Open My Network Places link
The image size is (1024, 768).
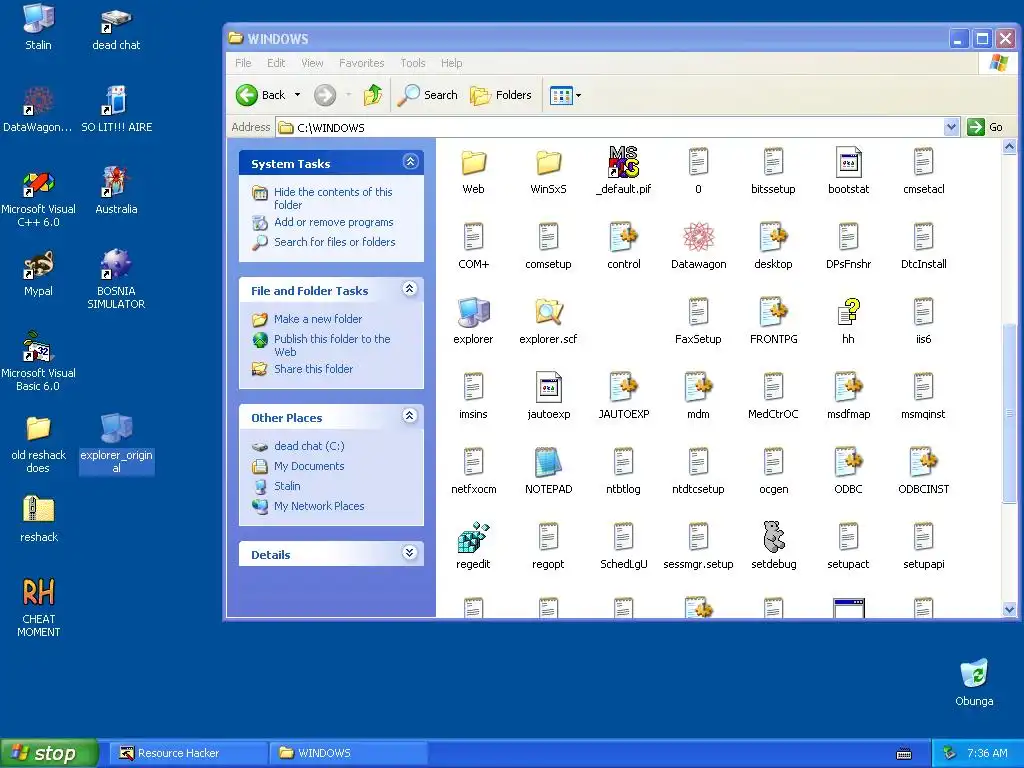click(x=319, y=506)
